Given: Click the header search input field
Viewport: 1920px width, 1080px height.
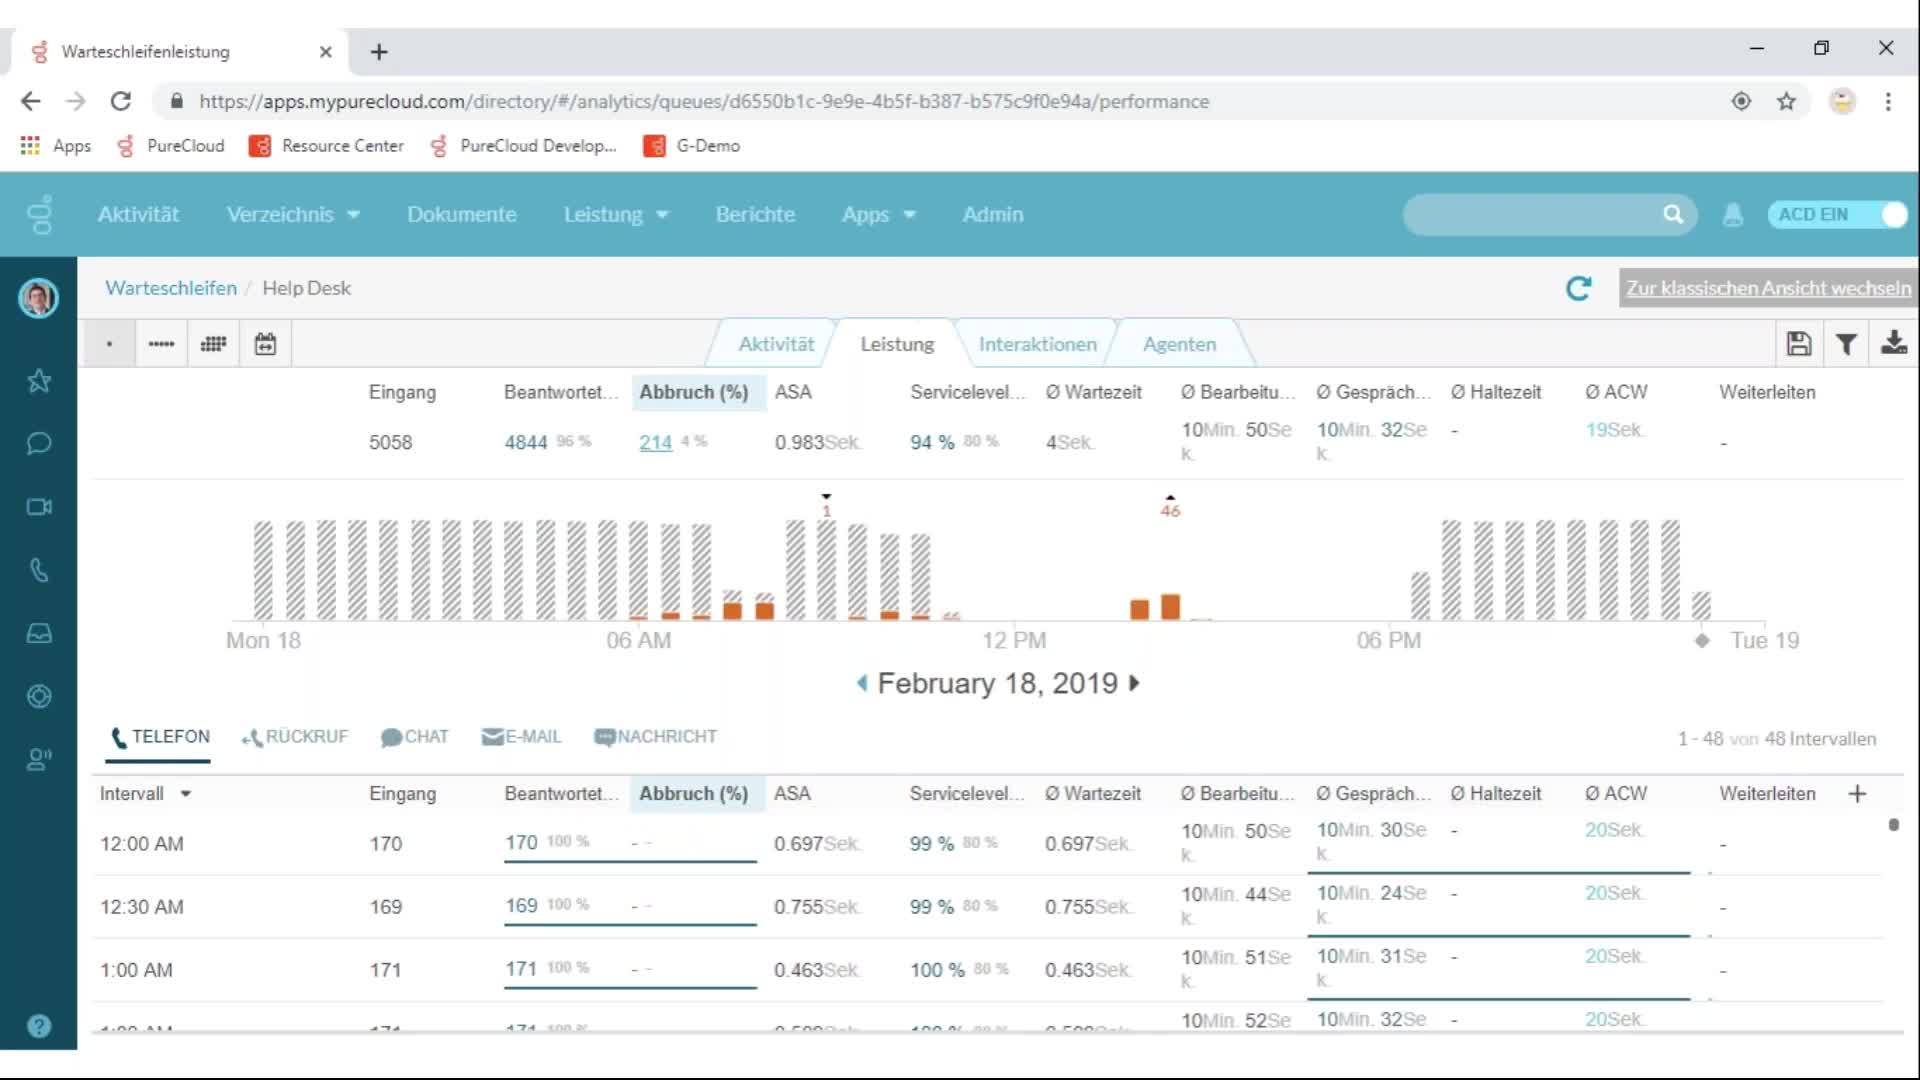Looking at the screenshot, I should point(1535,215).
